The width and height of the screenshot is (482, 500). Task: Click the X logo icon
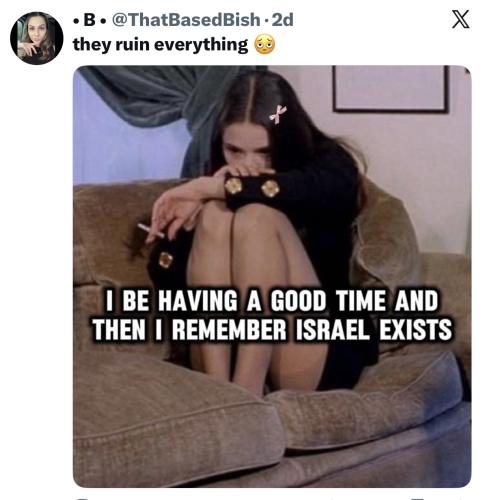[x=461, y=20]
